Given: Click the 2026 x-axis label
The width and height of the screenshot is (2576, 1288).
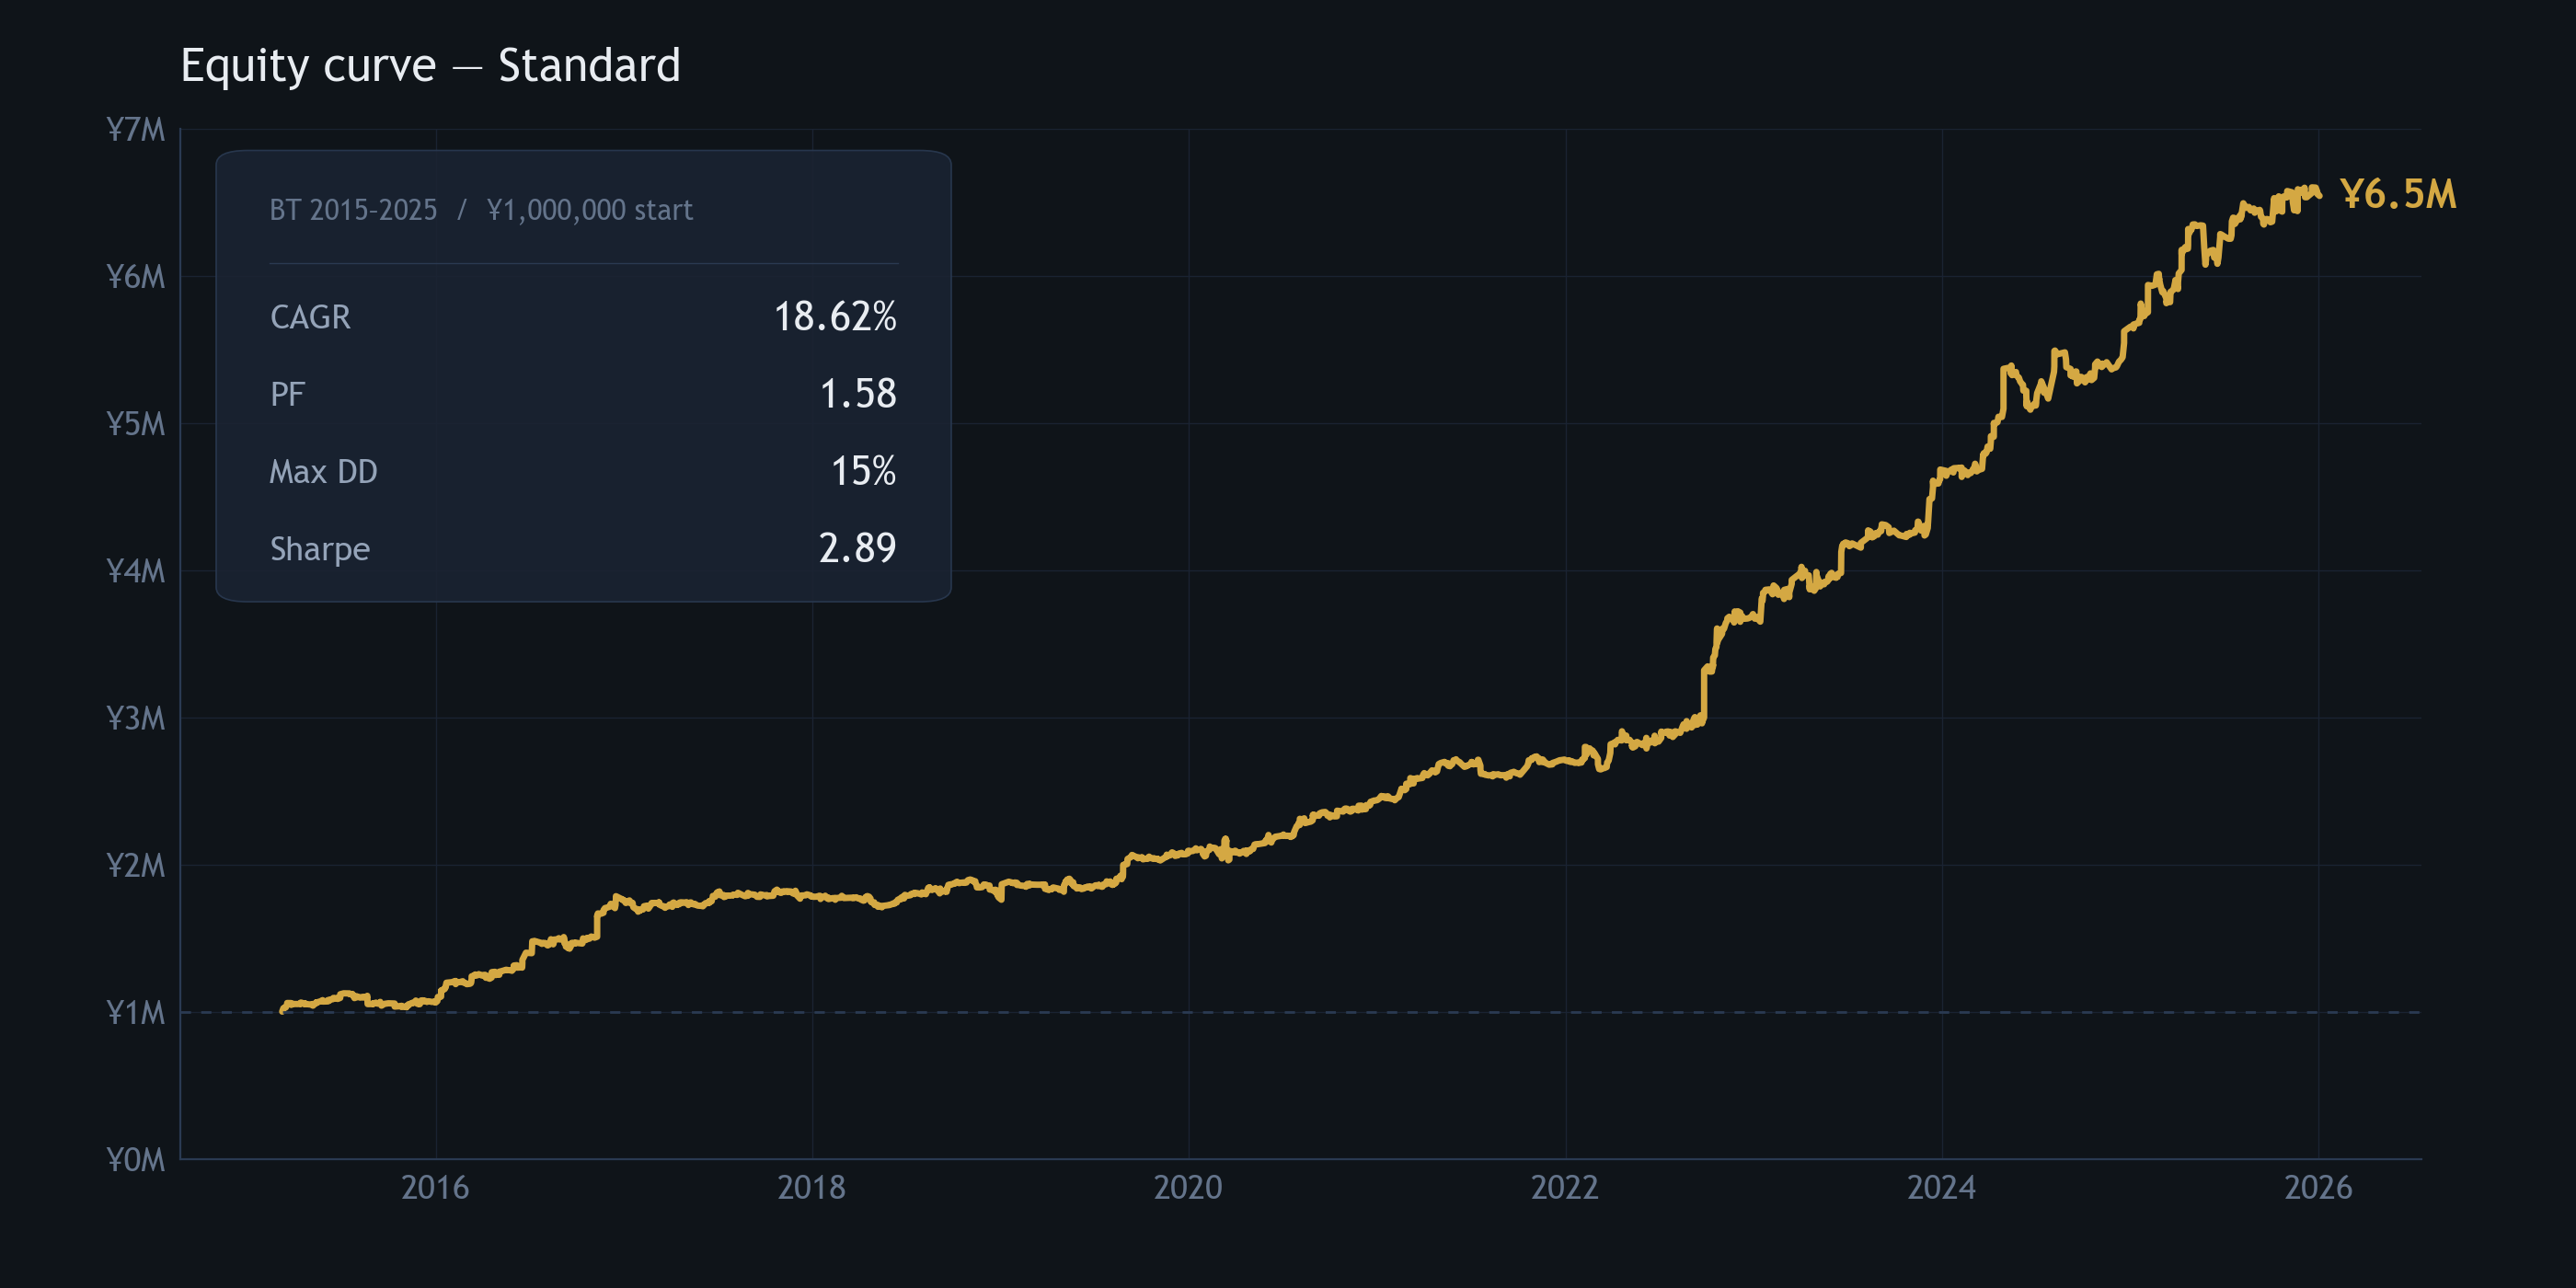Looking at the screenshot, I should 2318,1187.
